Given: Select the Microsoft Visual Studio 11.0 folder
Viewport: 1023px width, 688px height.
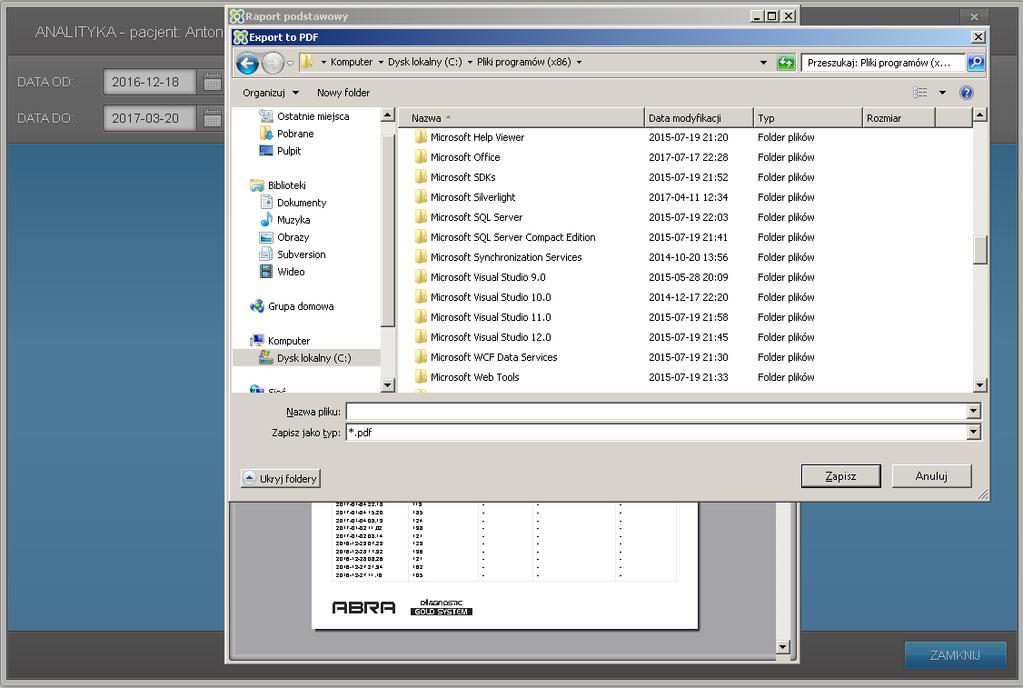Looking at the screenshot, I should (490, 318).
